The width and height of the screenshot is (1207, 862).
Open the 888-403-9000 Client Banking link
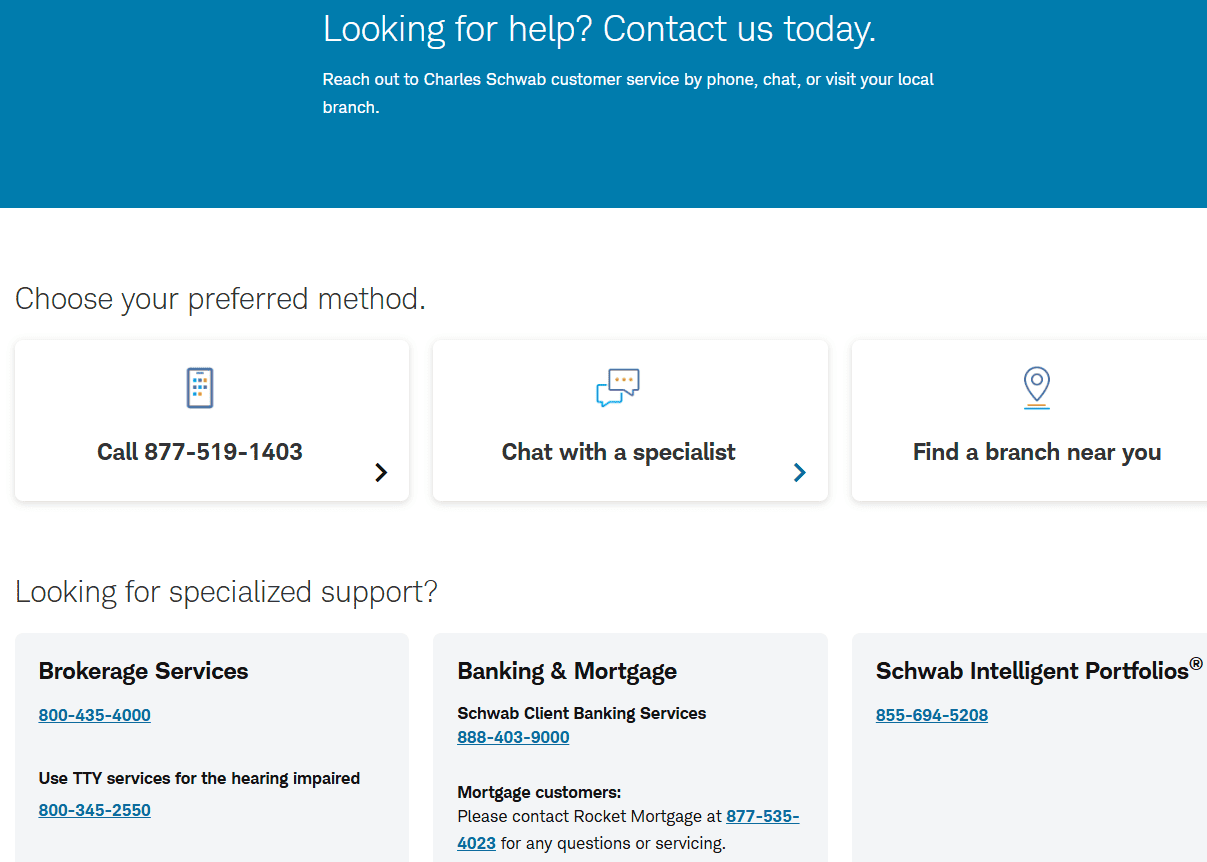[513, 737]
